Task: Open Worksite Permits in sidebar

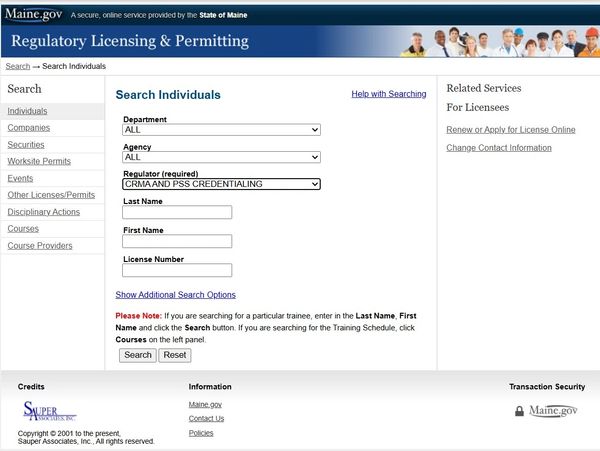Action: pyautogui.click(x=39, y=161)
